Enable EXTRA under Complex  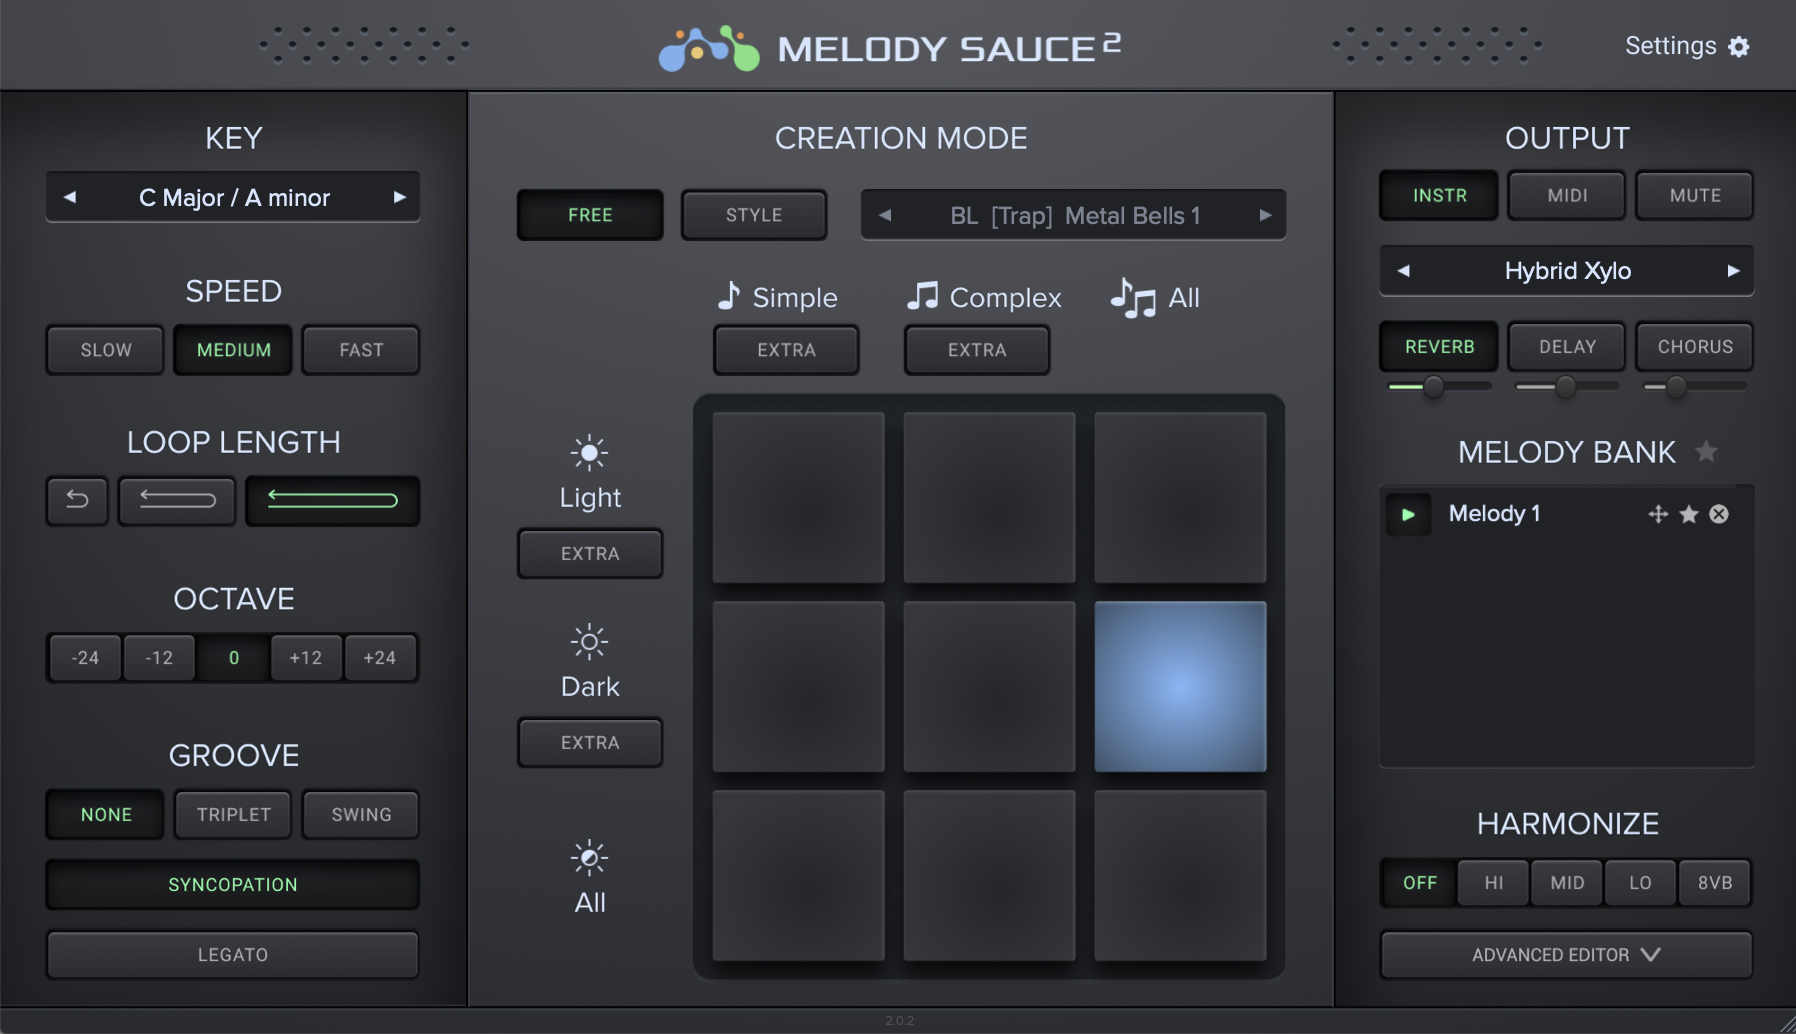point(977,350)
